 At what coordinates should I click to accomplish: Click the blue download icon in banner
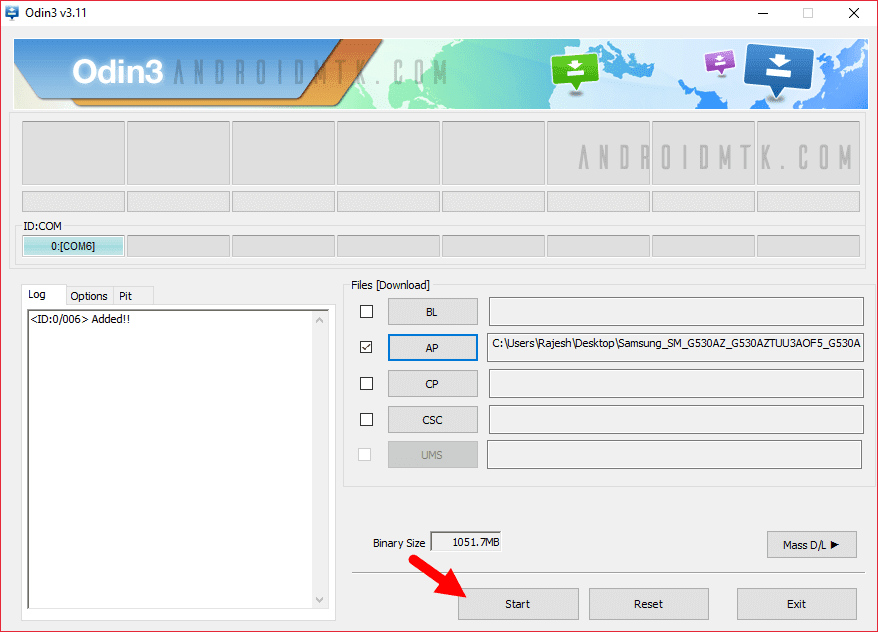[779, 72]
